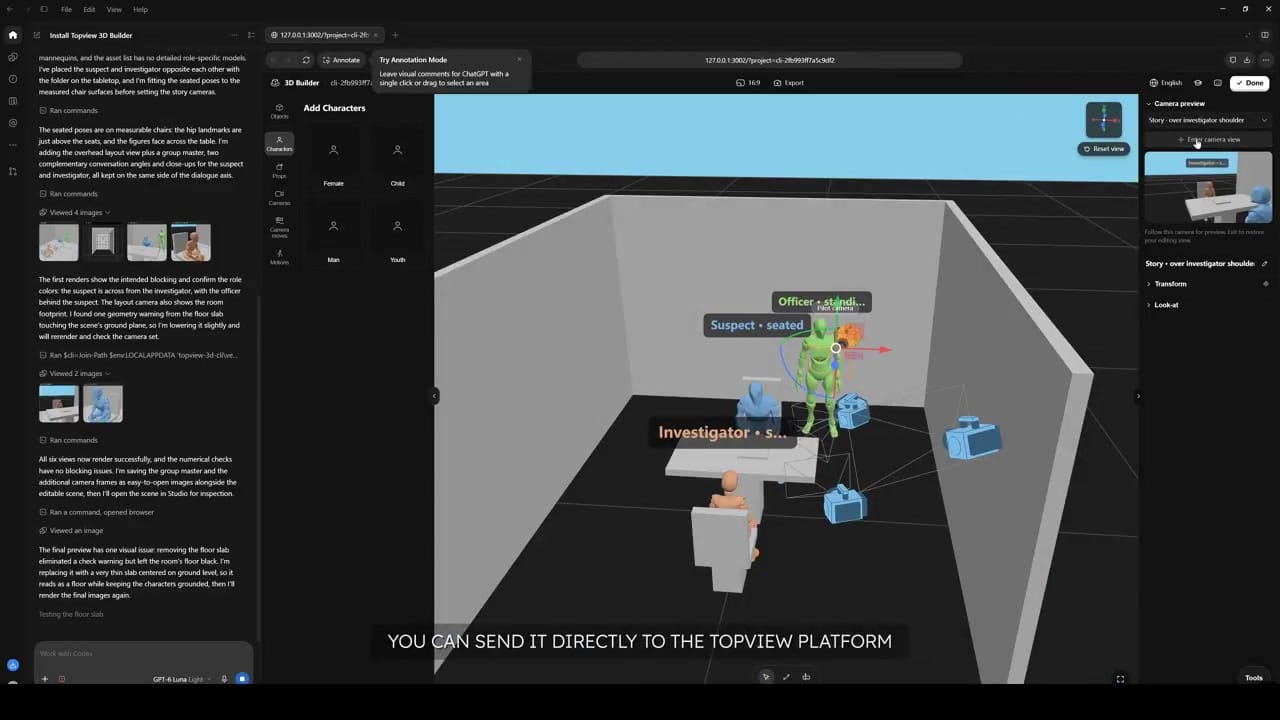Click the home icon in left sidebar
Screen dimensions: 1280x720
coord(13,35)
